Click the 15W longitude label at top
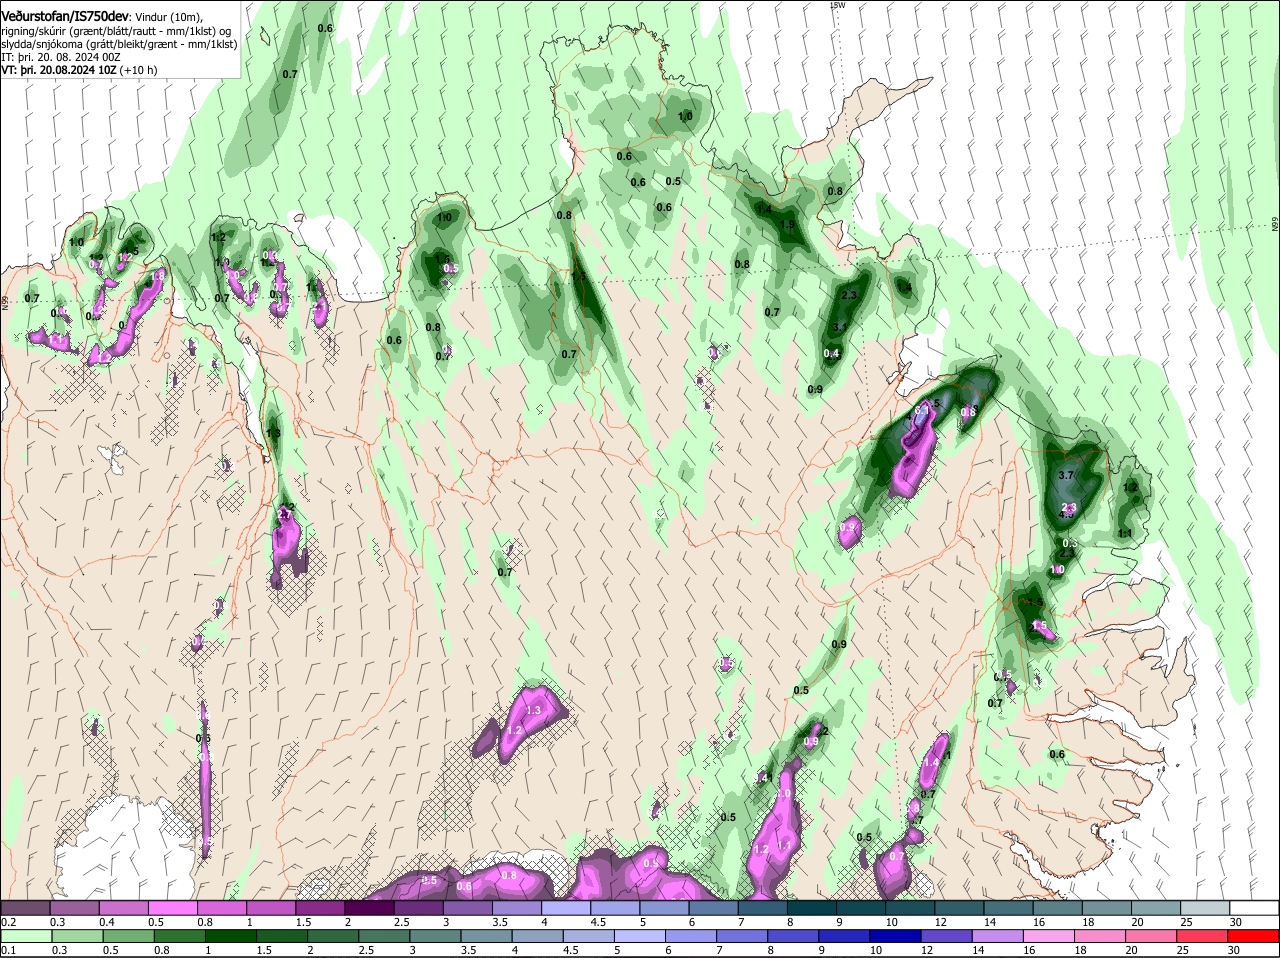Image resolution: width=1280 pixels, height=958 pixels. (837, 5)
